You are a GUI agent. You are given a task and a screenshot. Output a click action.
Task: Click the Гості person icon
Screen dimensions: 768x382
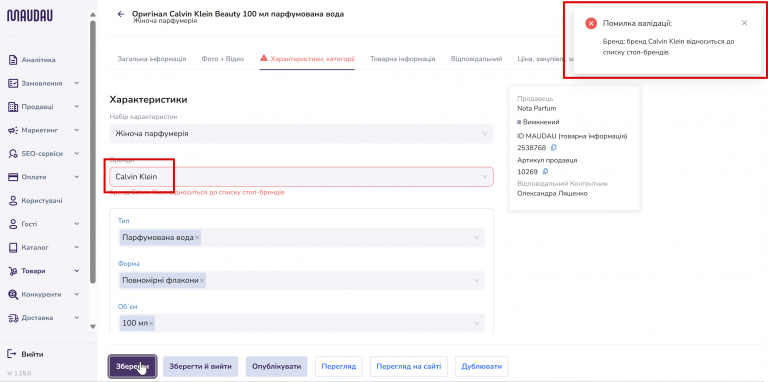click(13, 224)
